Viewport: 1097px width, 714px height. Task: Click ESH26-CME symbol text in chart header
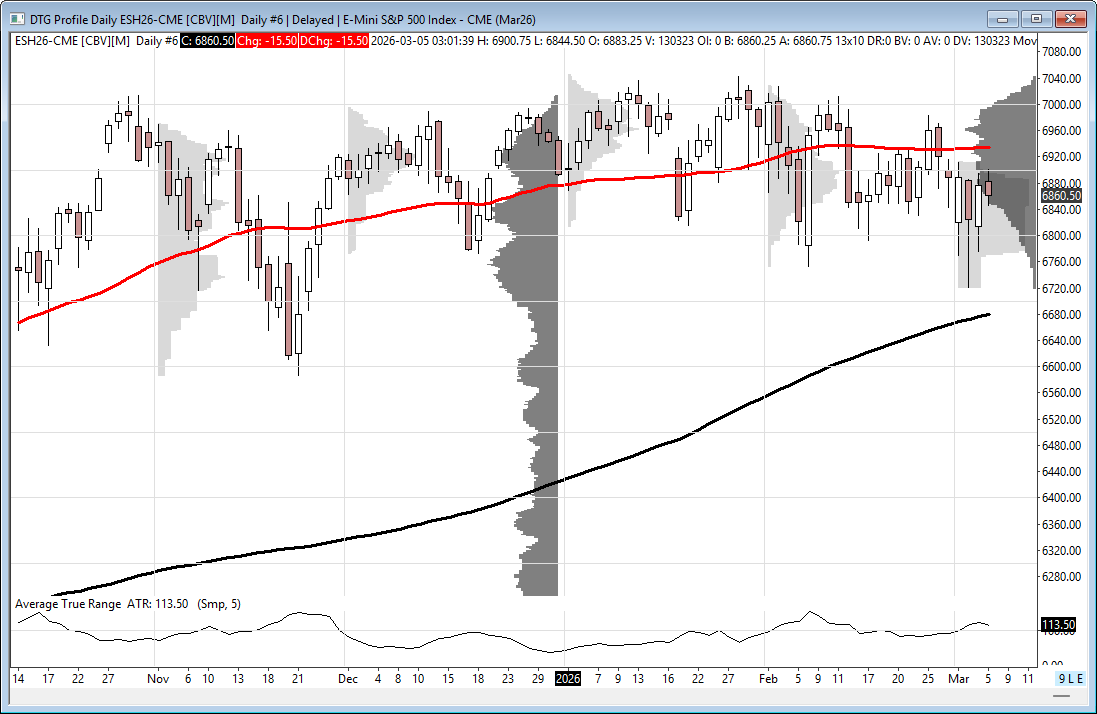click(x=46, y=40)
